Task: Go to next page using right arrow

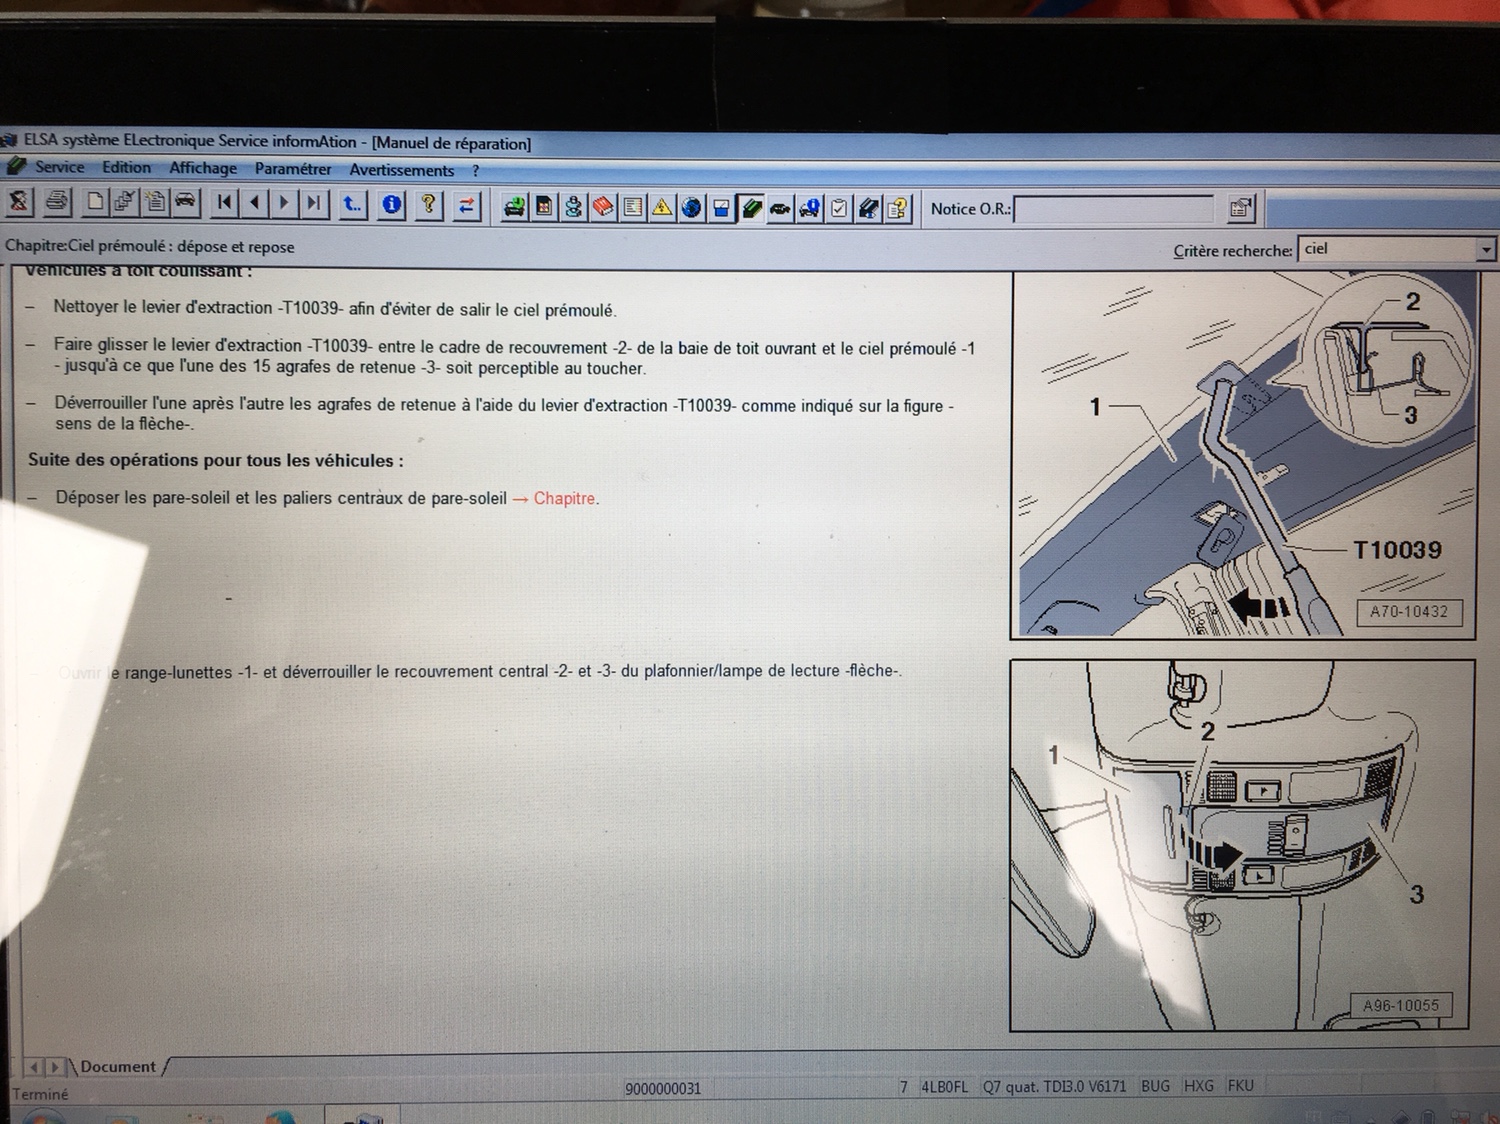Action: [284, 203]
